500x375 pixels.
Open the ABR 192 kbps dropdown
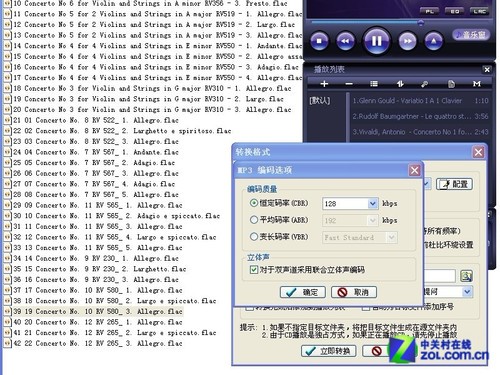372,220
